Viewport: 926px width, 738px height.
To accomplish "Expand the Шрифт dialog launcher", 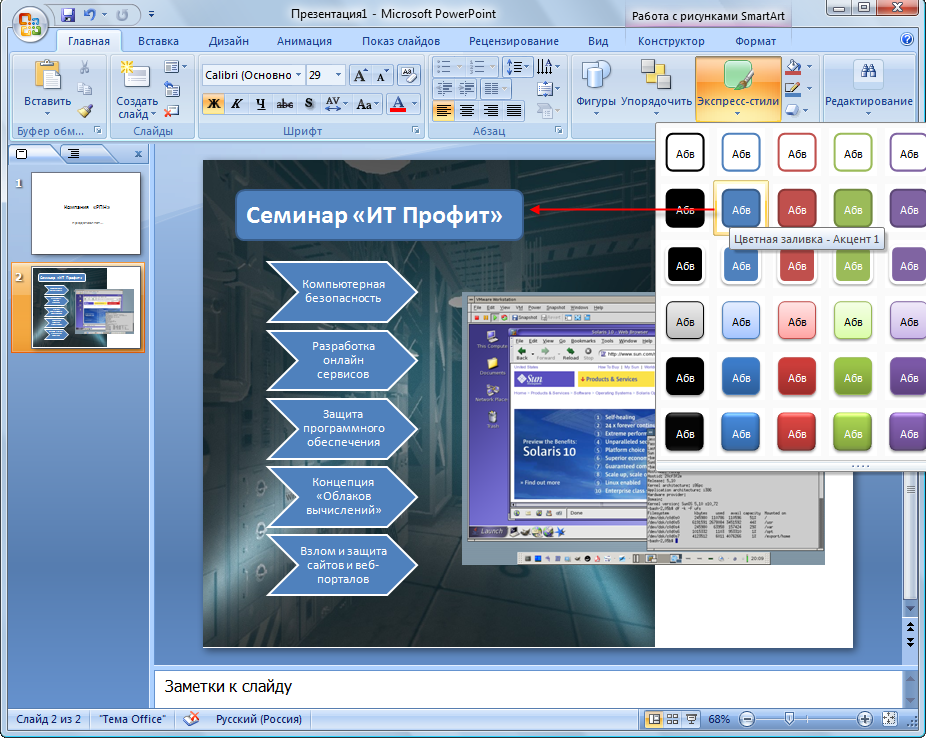I will pyautogui.click(x=416, y=130).
